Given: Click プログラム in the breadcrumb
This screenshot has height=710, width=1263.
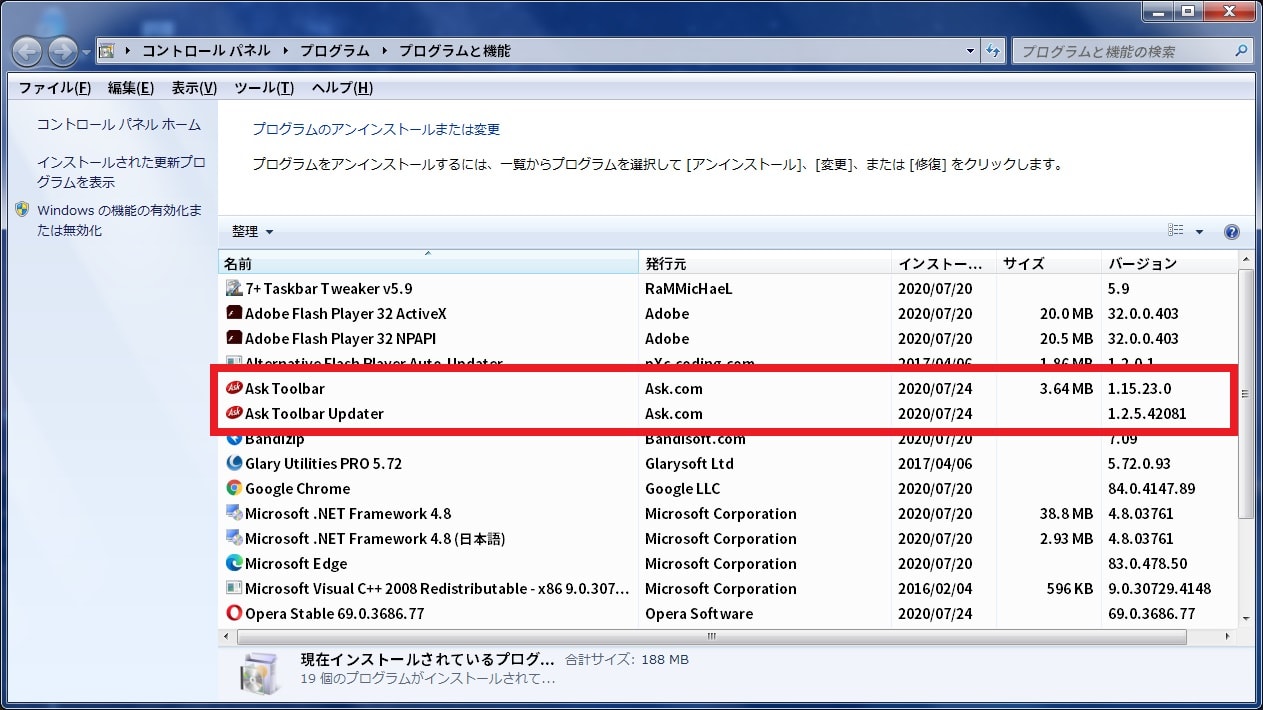Looking at the screenshot, I should [335, 51].
